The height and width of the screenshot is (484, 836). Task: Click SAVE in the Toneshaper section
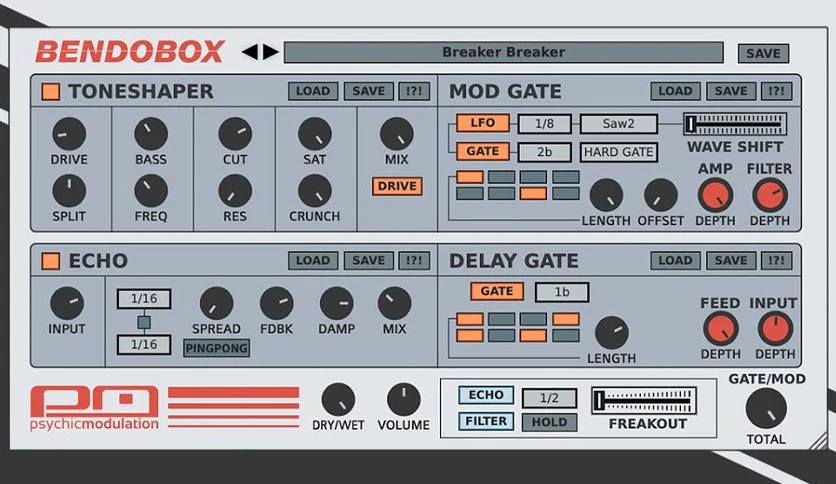pyautogui.click(x=368, y=91)
